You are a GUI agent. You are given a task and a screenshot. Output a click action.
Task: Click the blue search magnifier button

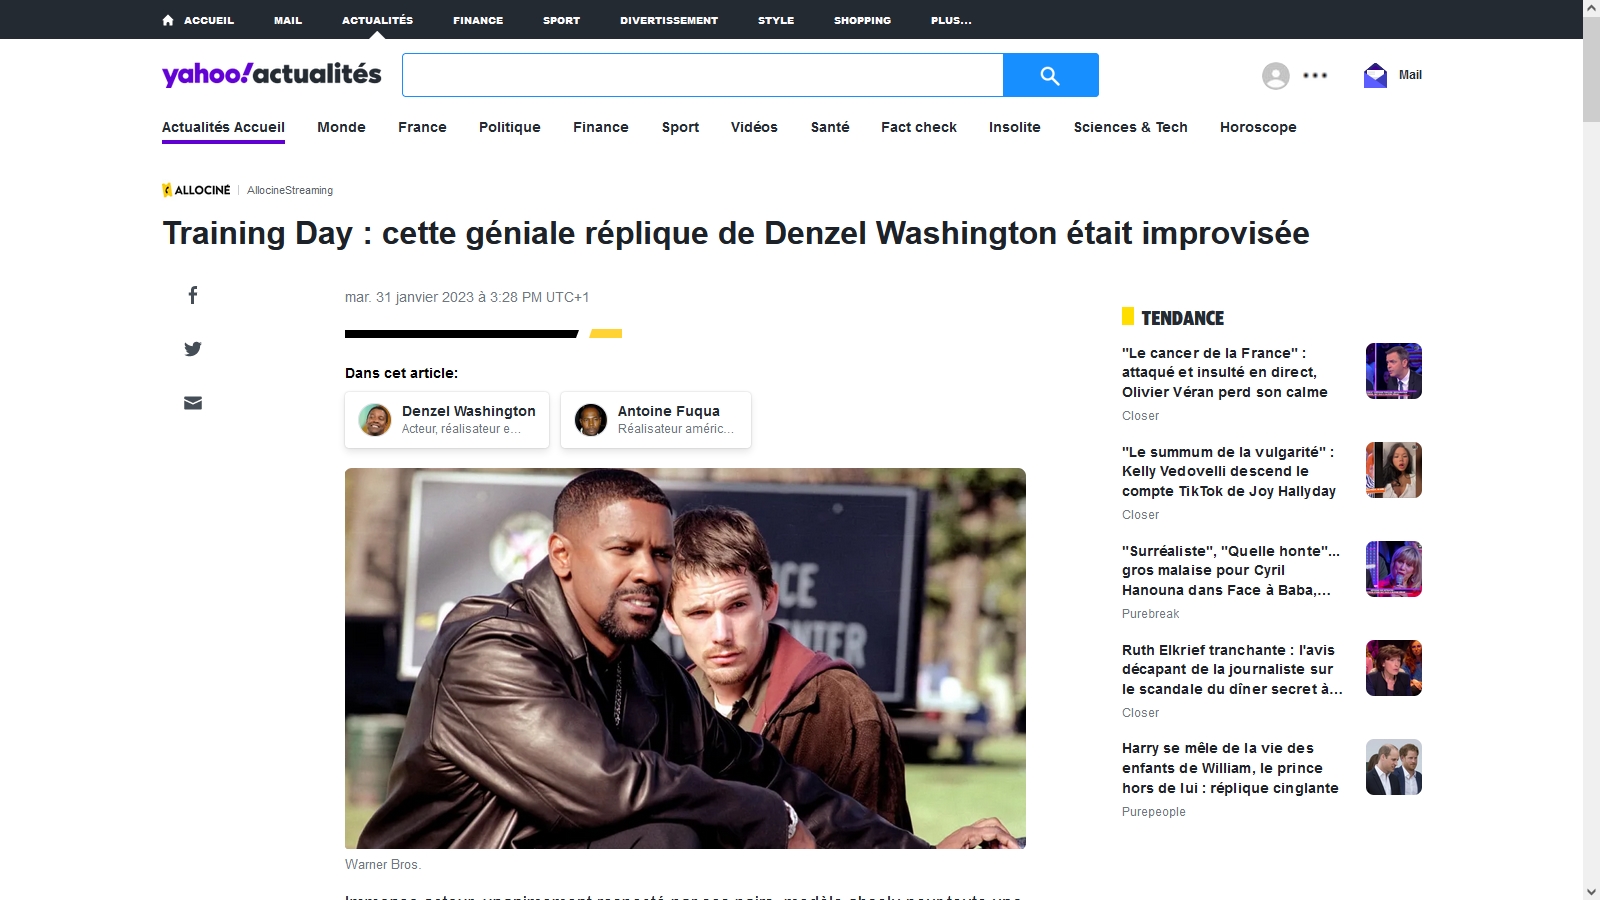[x=1050, y=75]
